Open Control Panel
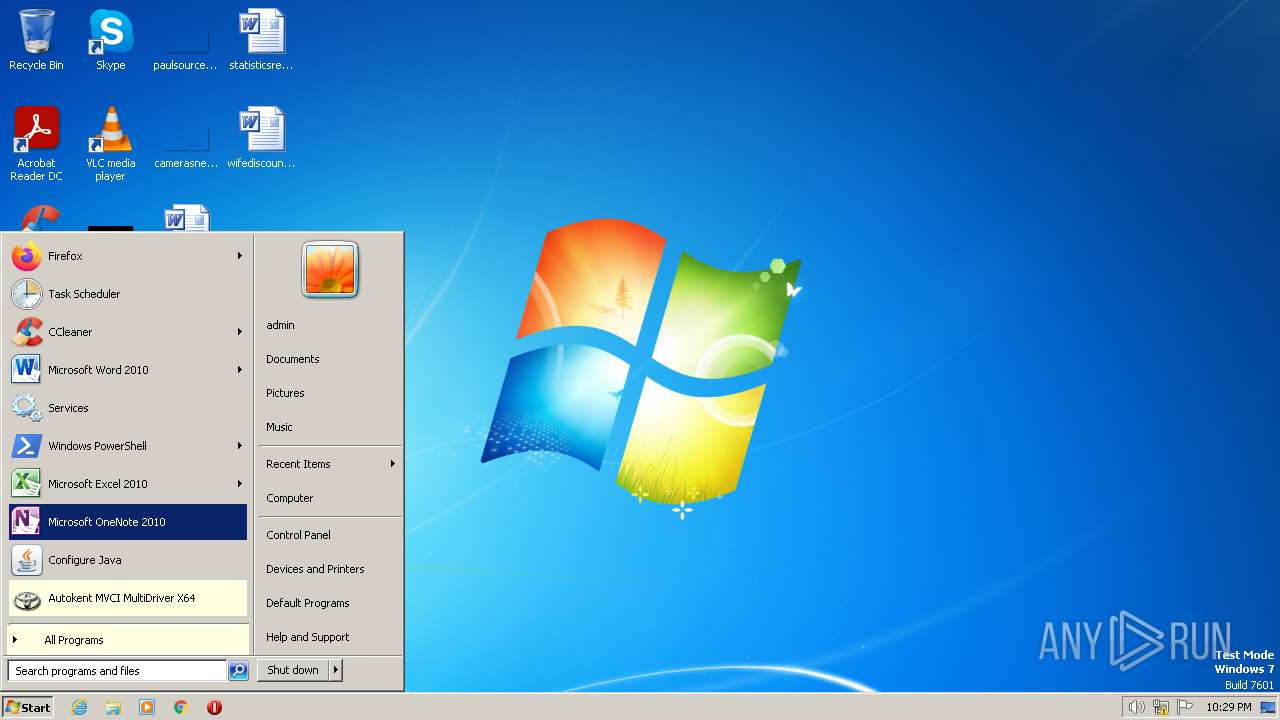Viewport: 1280px width, 720px height. (330, 535)
